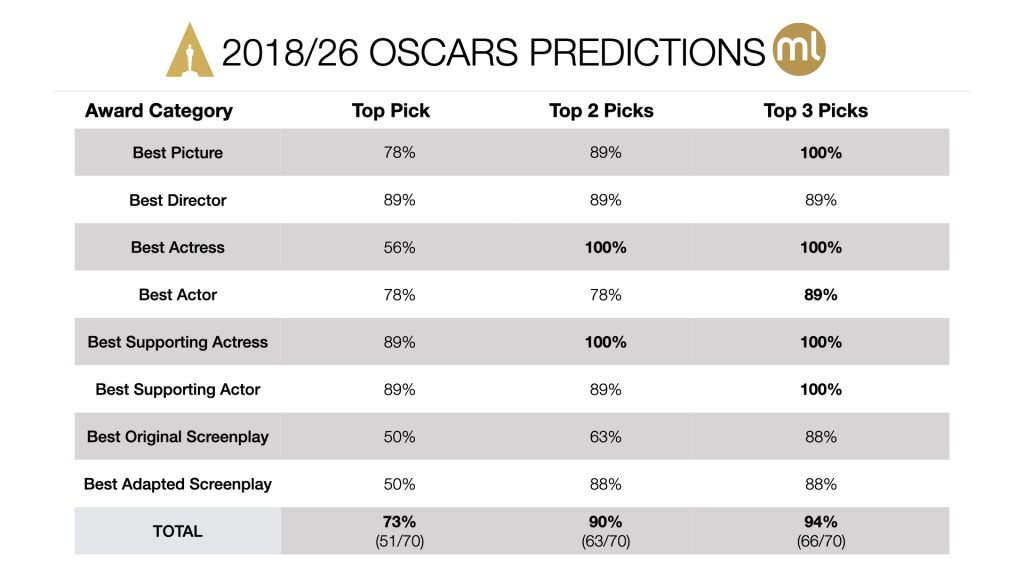Click the gold Oscar statuette icon
1024x576 pixels.
(188, 50)
